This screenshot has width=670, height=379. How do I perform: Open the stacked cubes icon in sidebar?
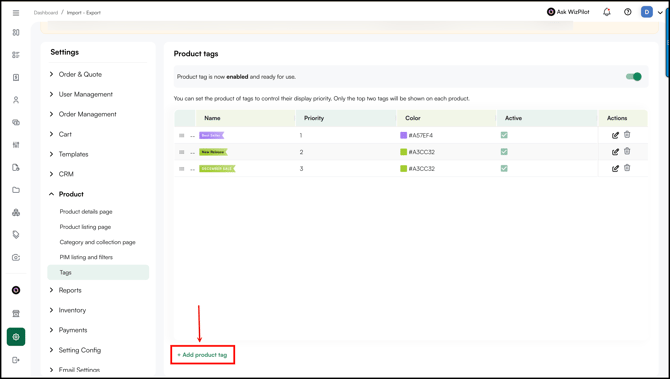16,212
